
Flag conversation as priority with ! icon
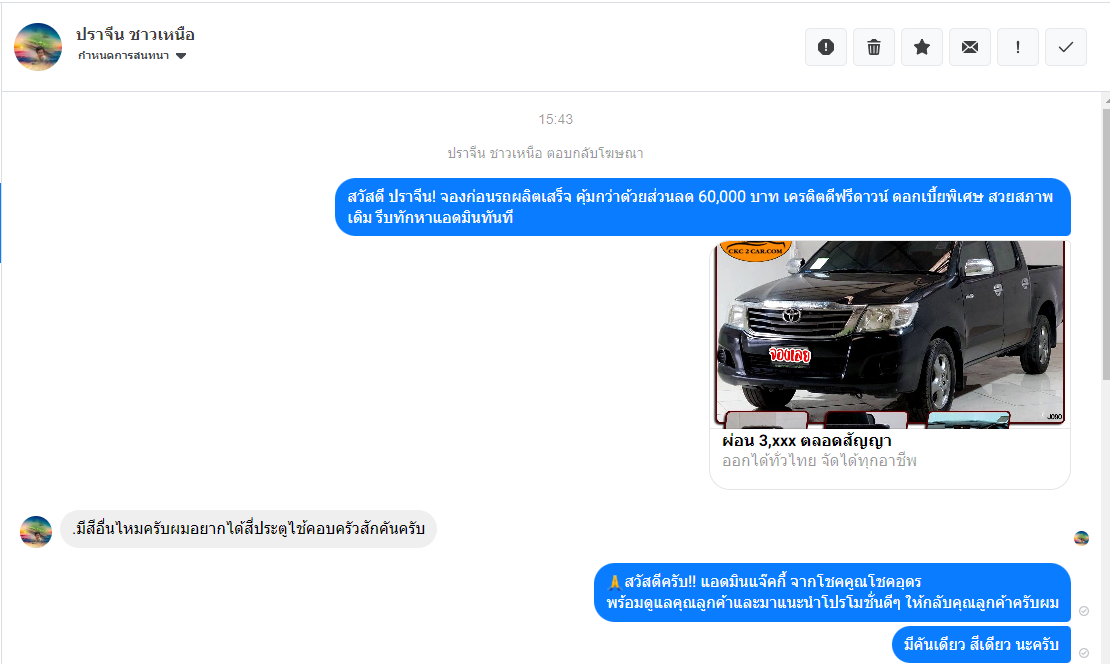click(1018, 47)
